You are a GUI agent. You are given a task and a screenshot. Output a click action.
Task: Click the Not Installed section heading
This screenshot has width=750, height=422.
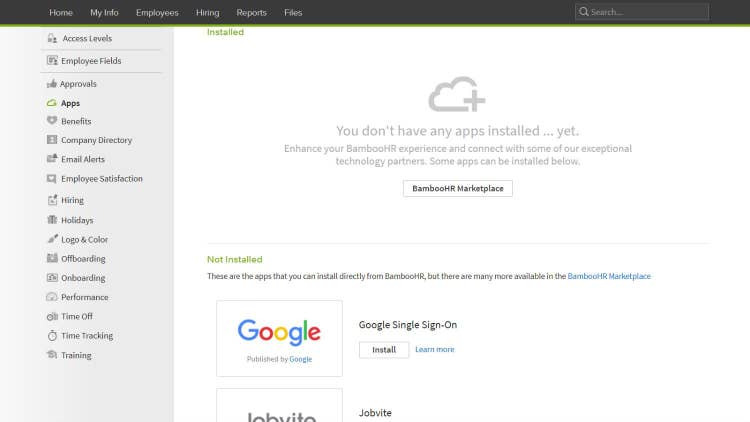[x=234, y=259]
